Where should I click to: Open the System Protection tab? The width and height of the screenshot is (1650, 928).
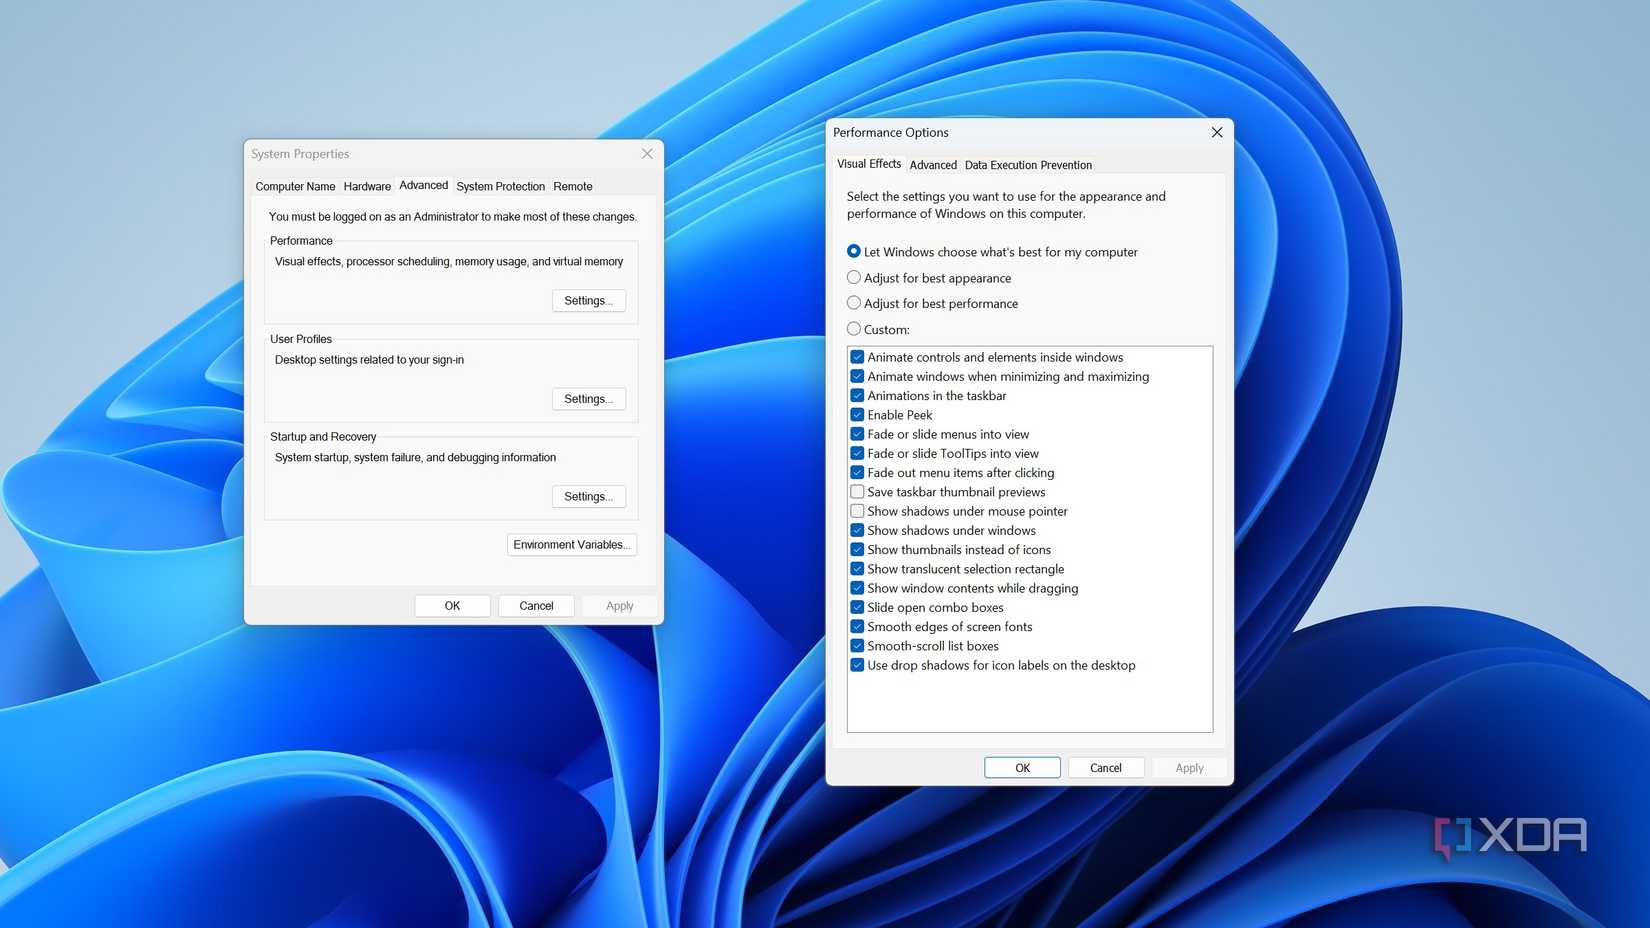(x=500, y=187)
